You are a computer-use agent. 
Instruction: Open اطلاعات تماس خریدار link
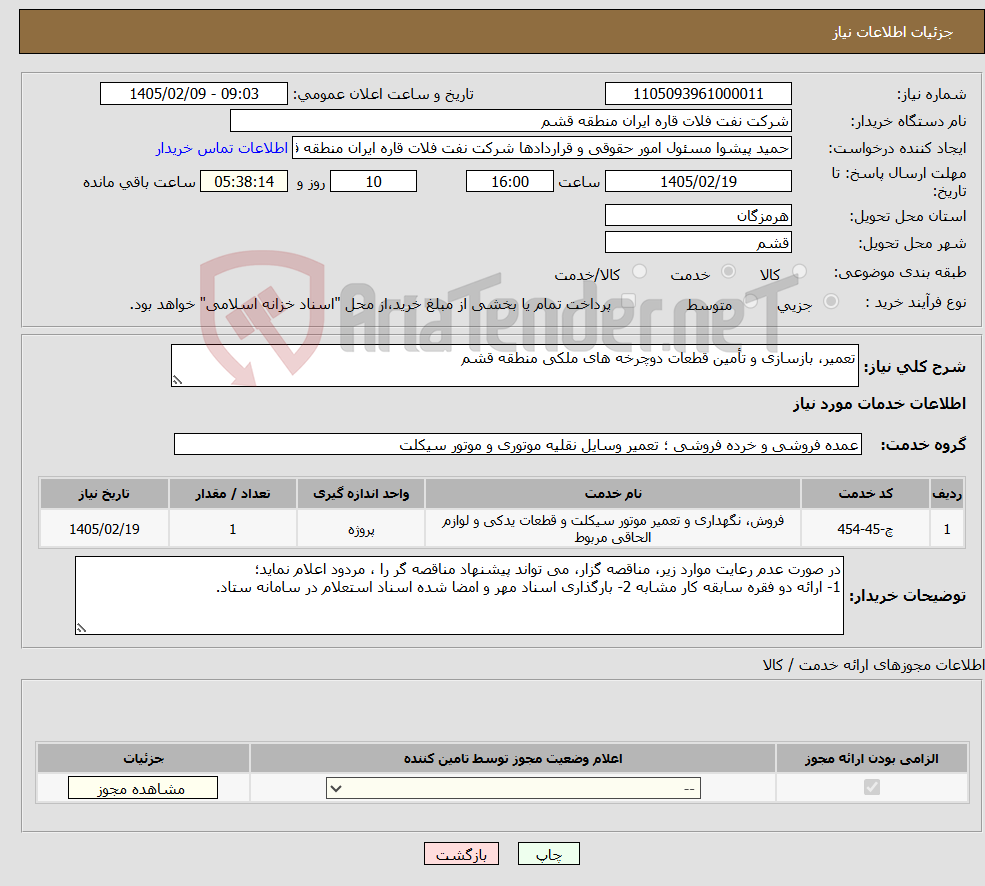222,148
